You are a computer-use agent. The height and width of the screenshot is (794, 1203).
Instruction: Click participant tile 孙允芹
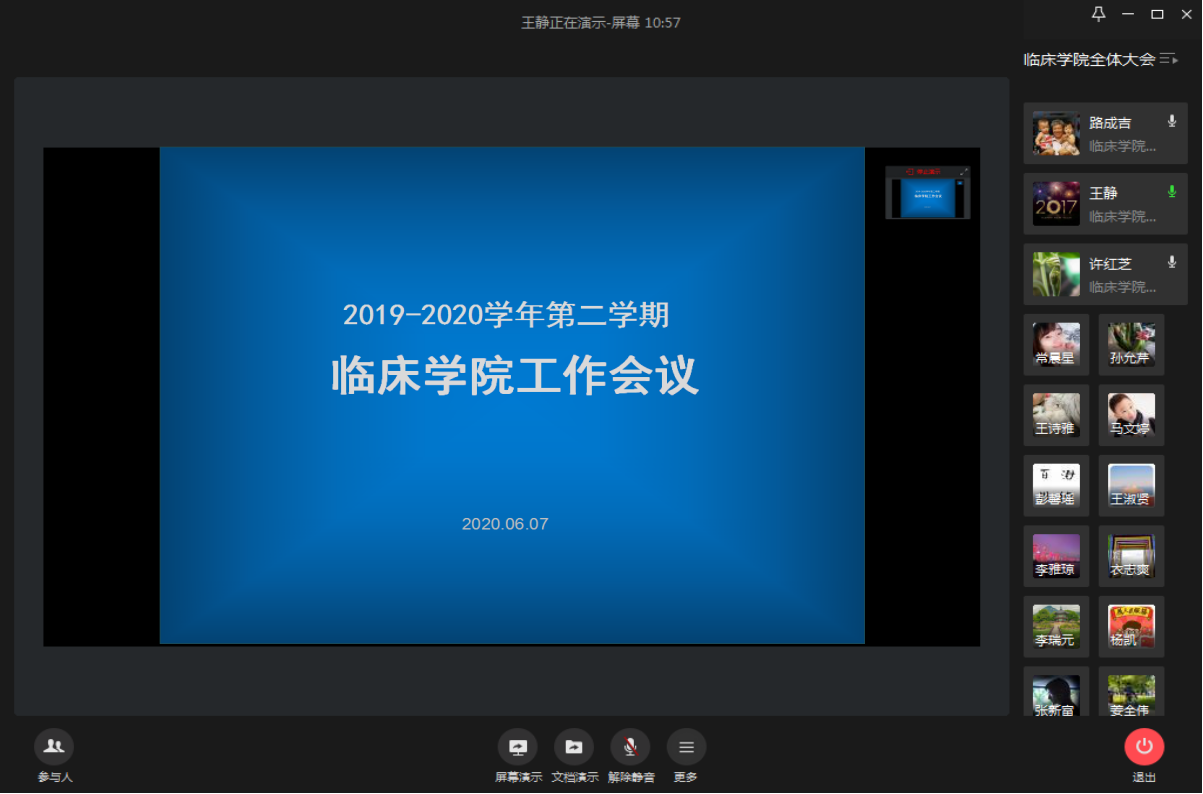(1131, 344)
